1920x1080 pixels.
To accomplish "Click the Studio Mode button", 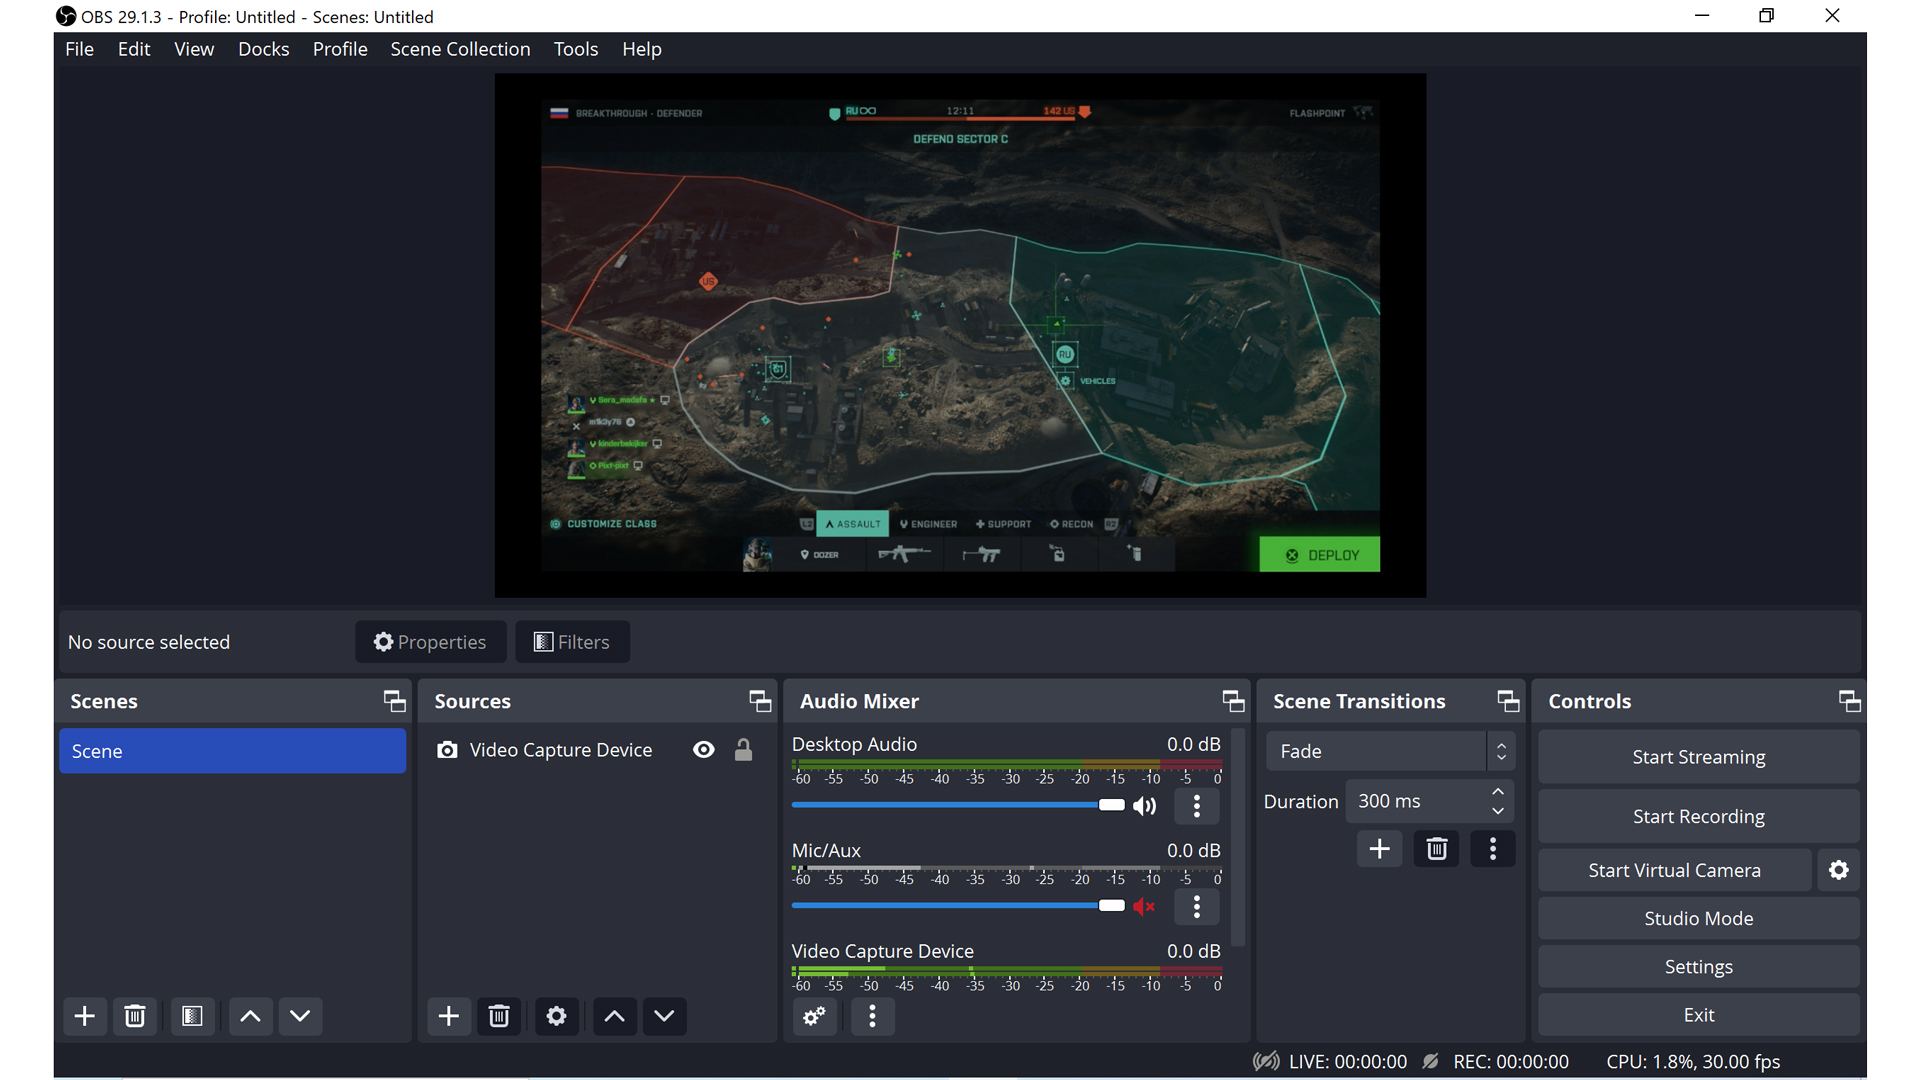I will (x=1697, y=918).
